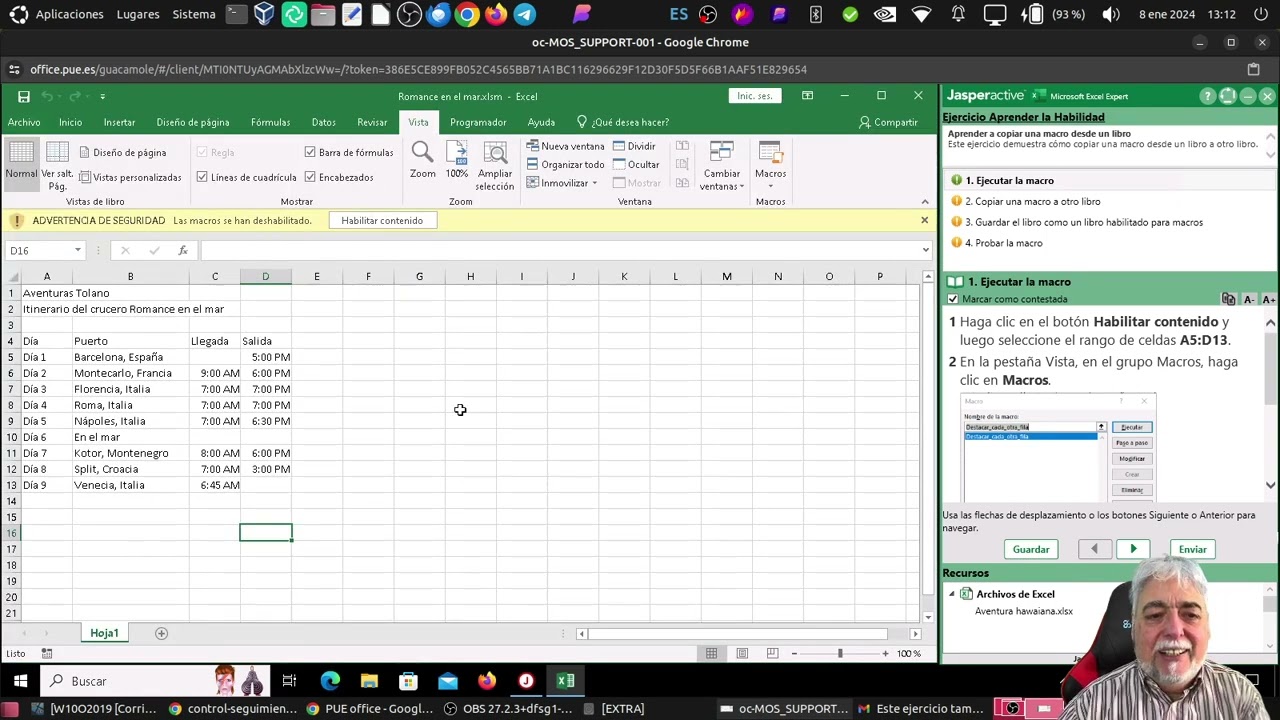The height and width of the screenshot is (720, 1280).
Task: Click the formula bar input field
Action: tap(558, 250)
